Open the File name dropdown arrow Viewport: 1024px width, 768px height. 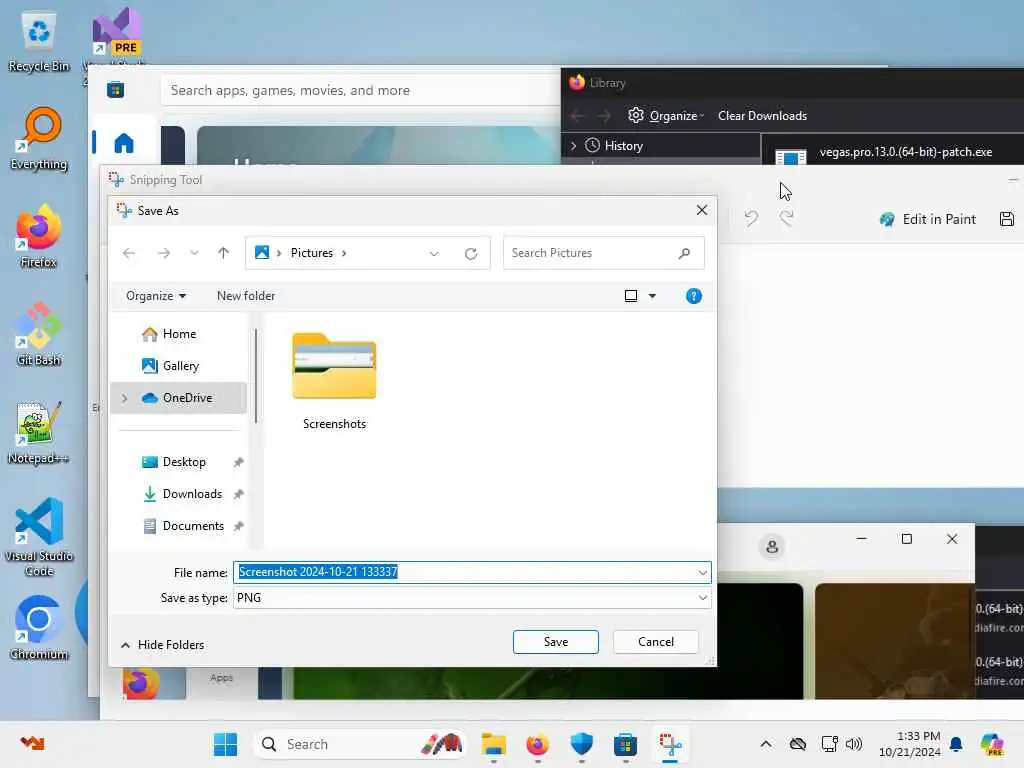(x=703, y=573)
